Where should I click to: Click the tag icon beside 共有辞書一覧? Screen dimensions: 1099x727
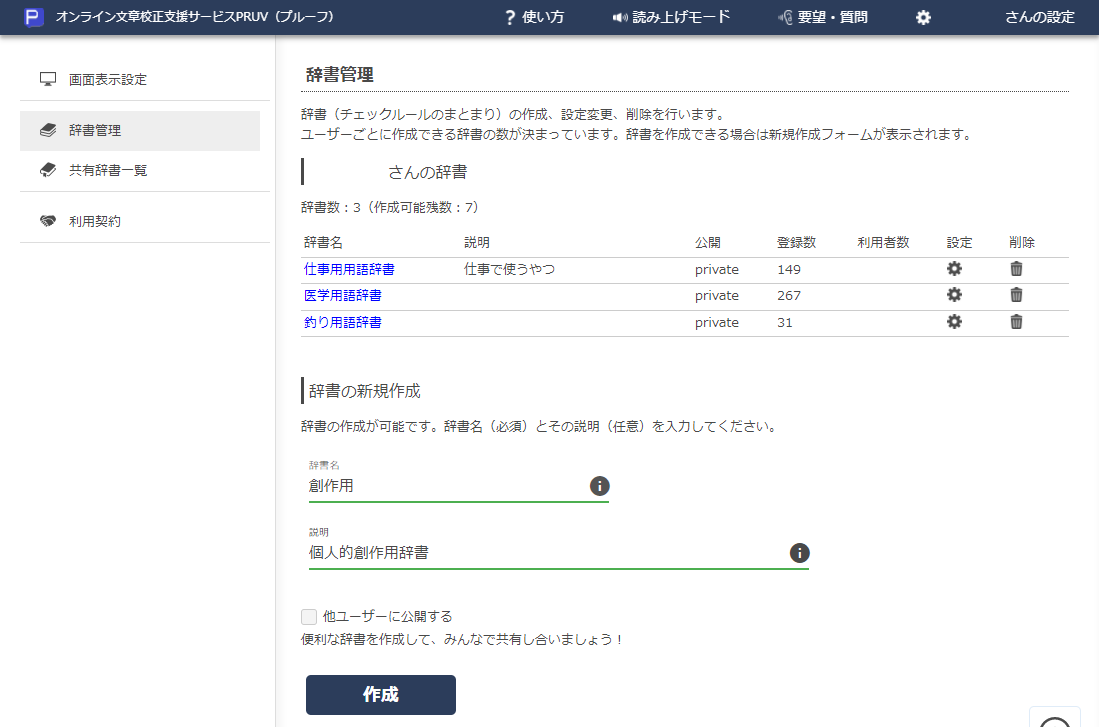coord(48,168)
